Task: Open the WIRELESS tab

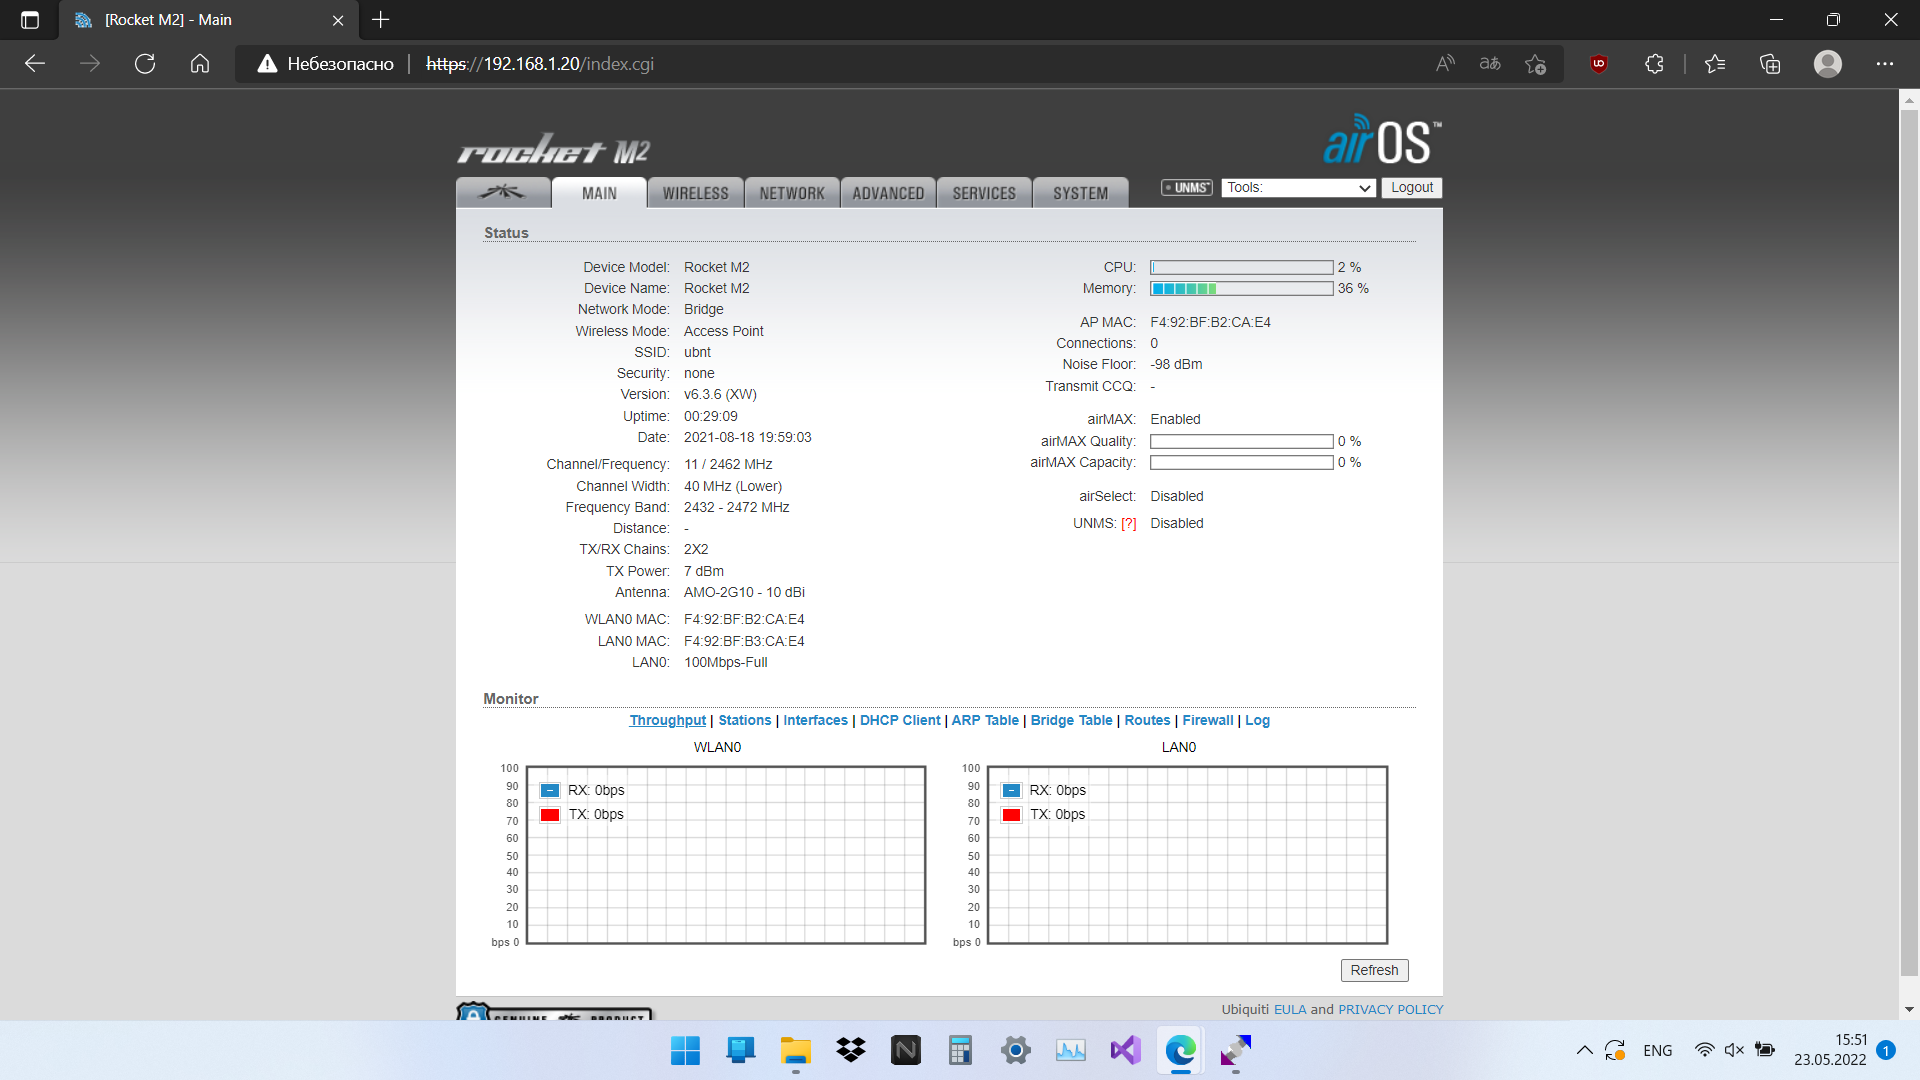Action: click(x=695, y=192)
